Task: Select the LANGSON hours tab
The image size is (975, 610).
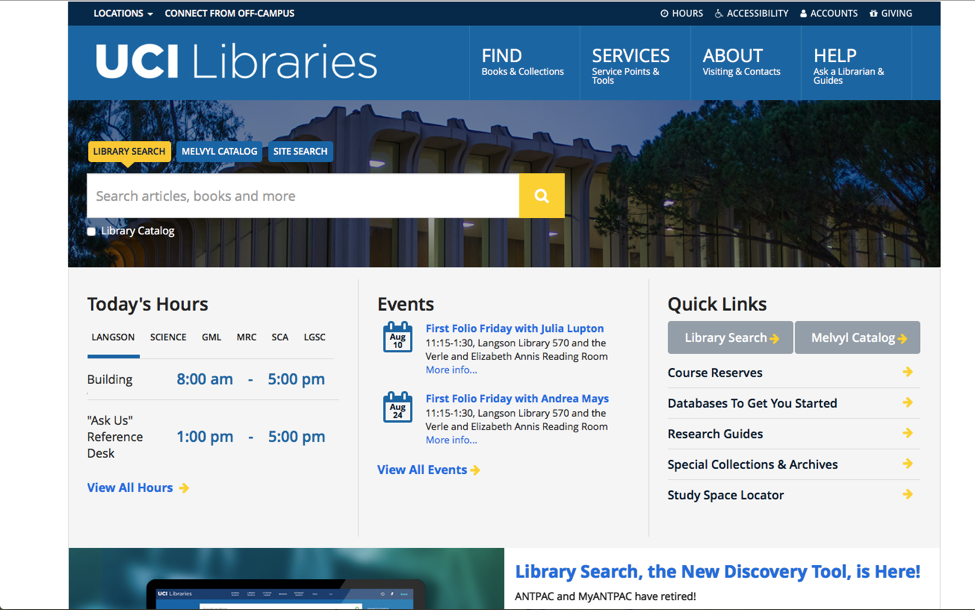Action: (x=113, y=337)
